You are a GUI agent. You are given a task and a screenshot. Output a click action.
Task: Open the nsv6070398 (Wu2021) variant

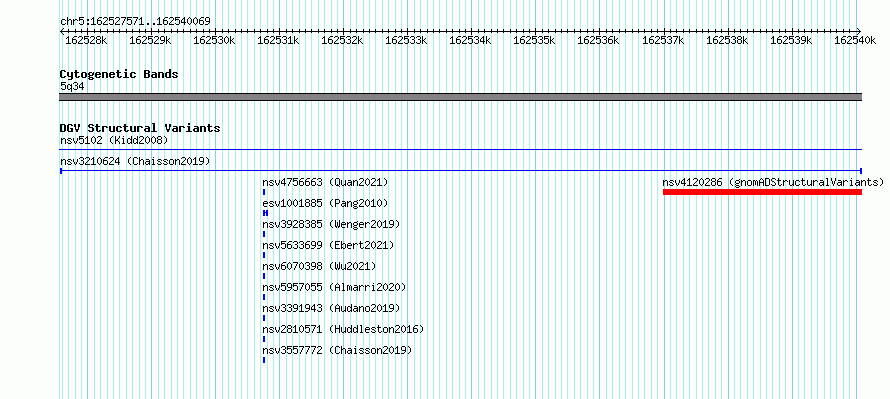click(x=319, y=266)
